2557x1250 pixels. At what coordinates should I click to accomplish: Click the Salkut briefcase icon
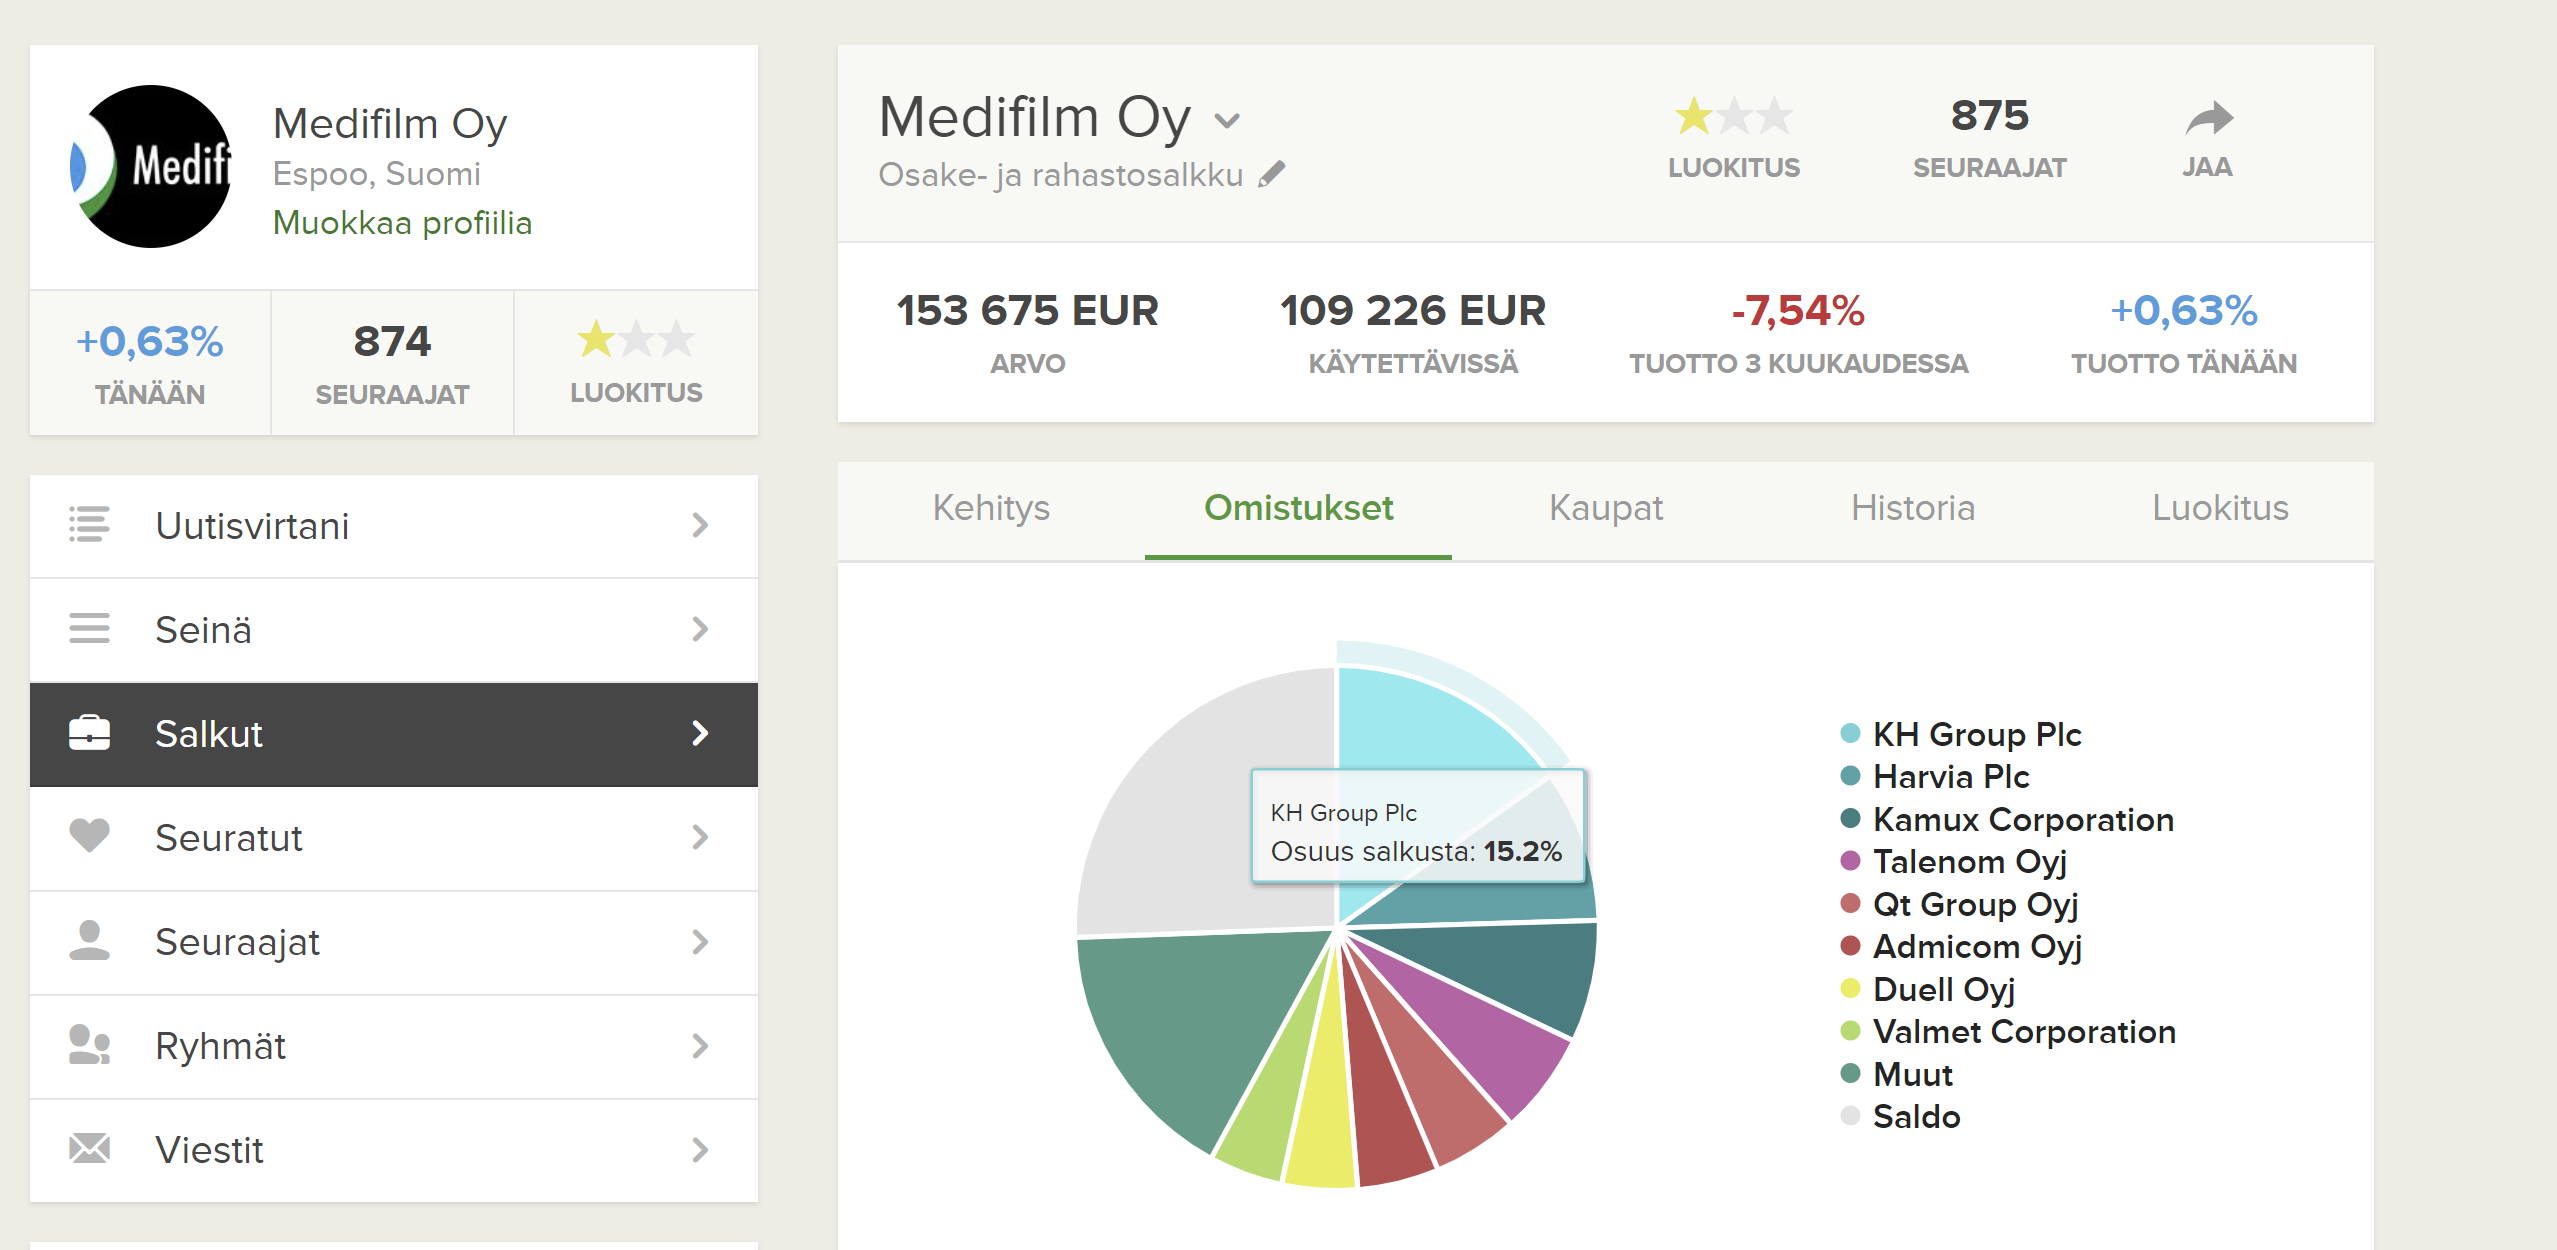89,733
